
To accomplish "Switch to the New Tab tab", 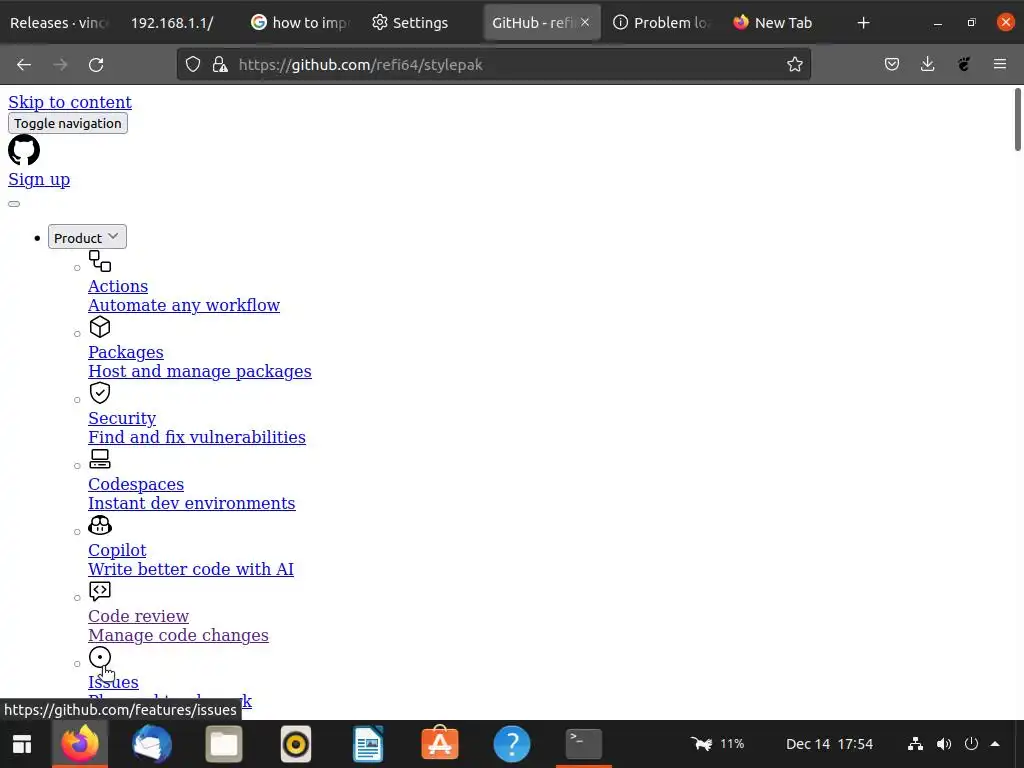I will pos(773,23).
